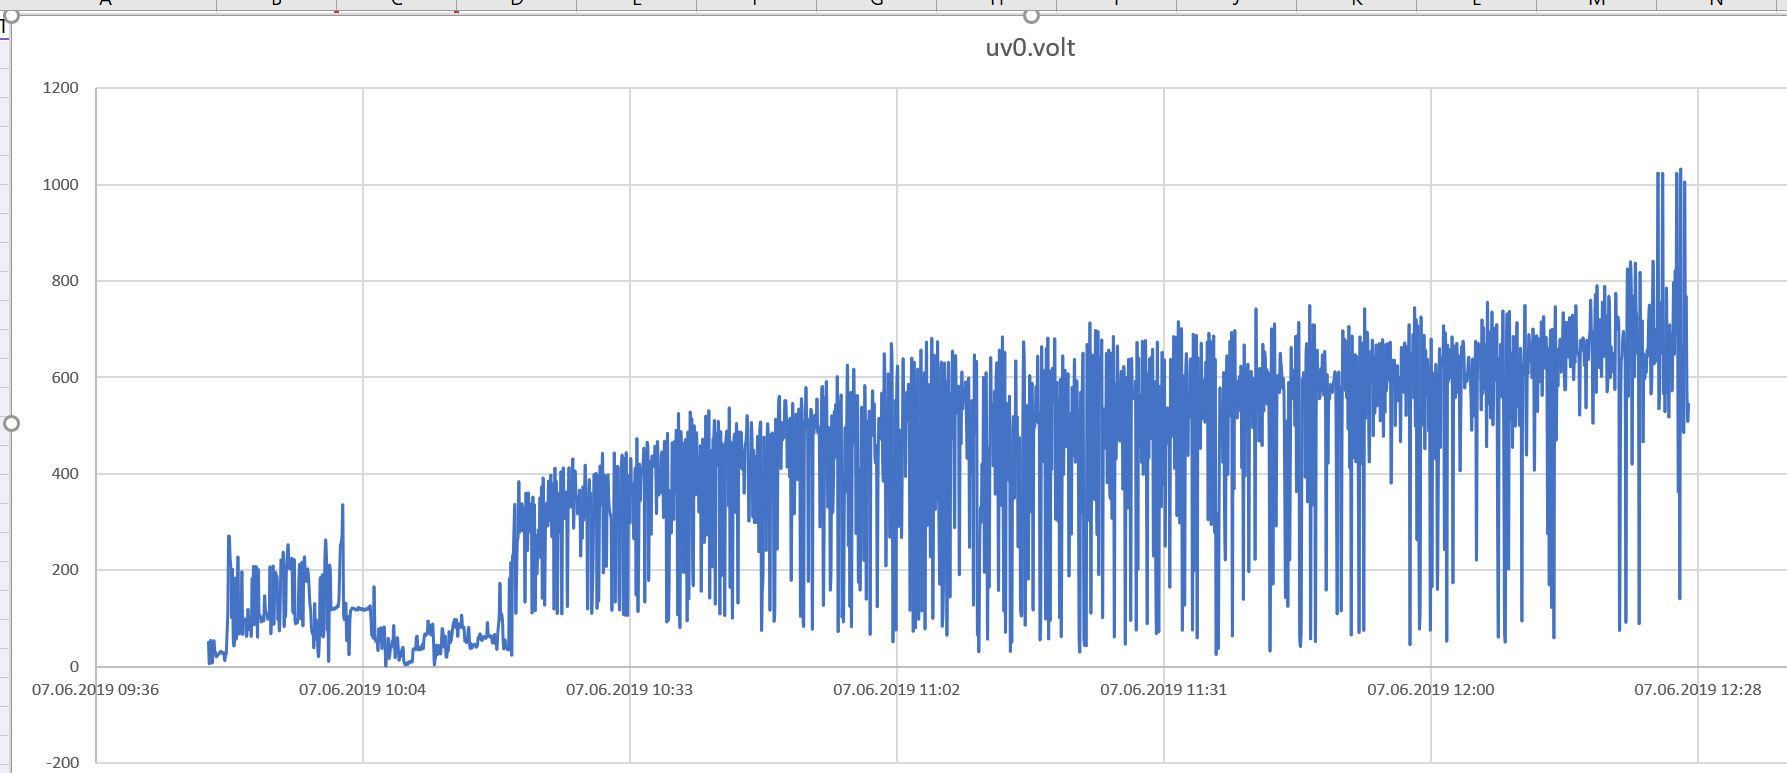Click the -200 vertical axis label
The image size is (1787, 773).
[x=62, y=762]
